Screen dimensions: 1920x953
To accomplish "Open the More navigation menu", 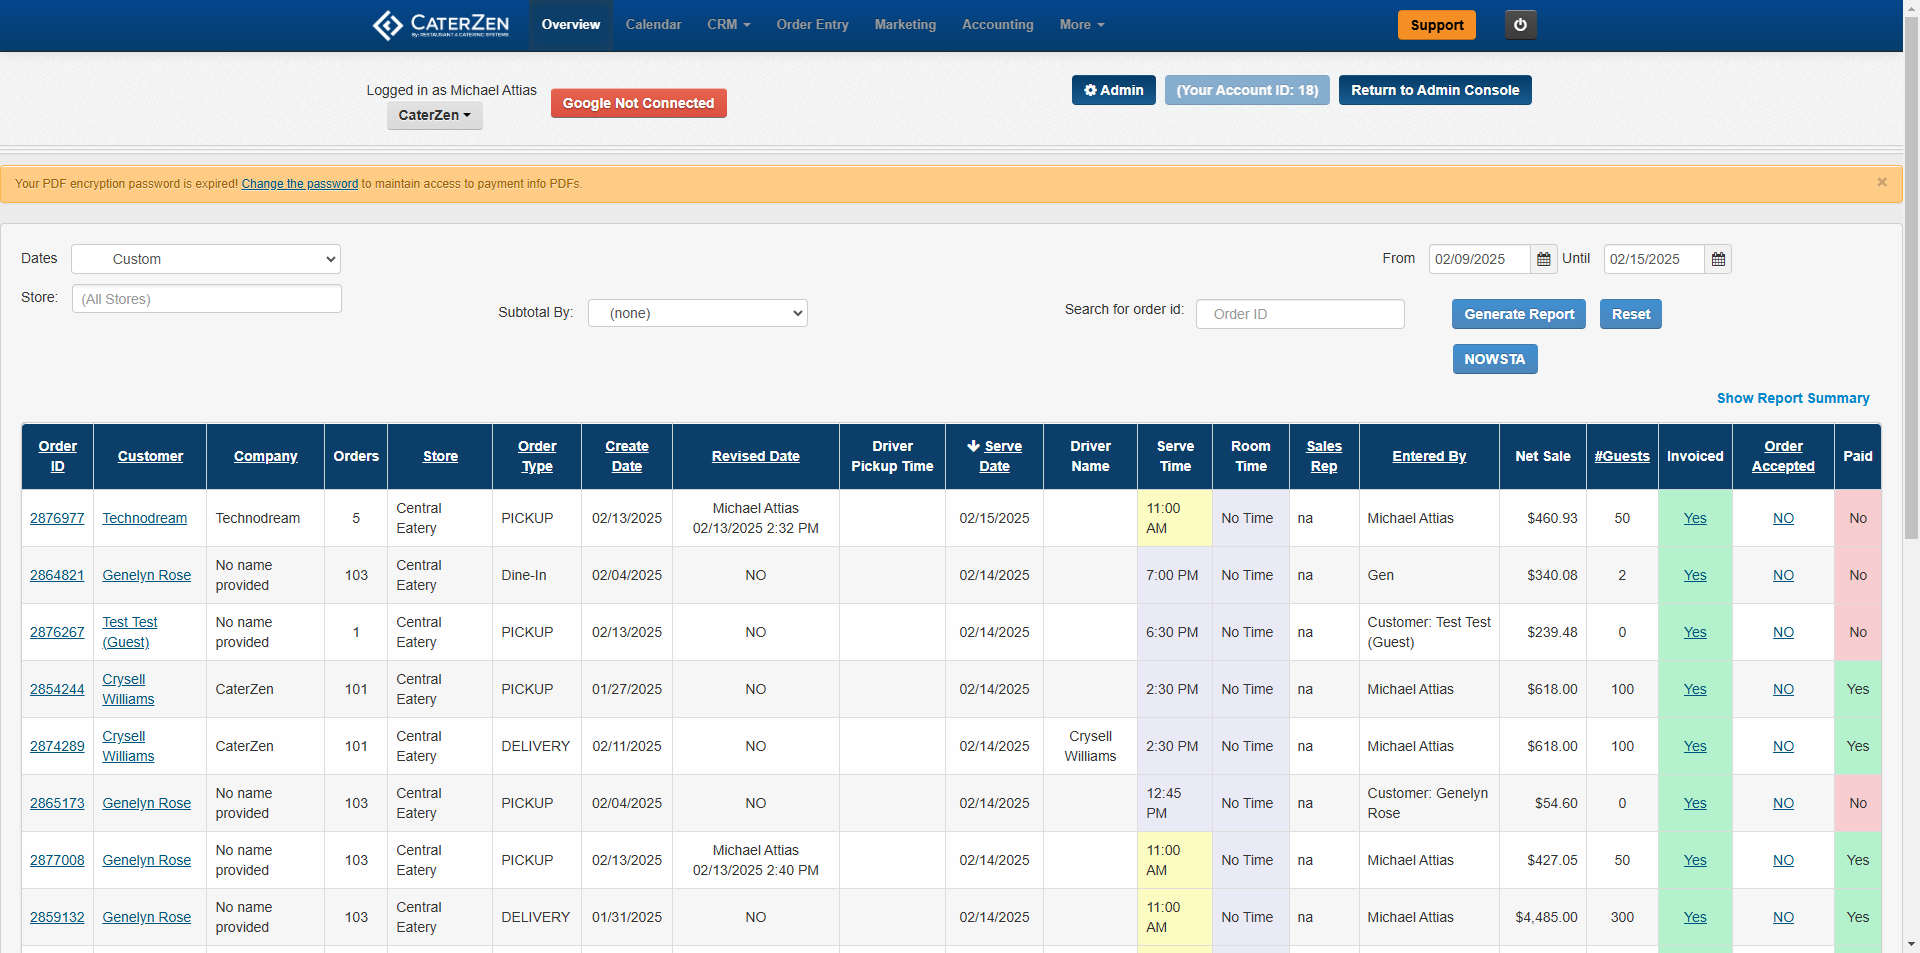I will click(x=1081, y=25).
